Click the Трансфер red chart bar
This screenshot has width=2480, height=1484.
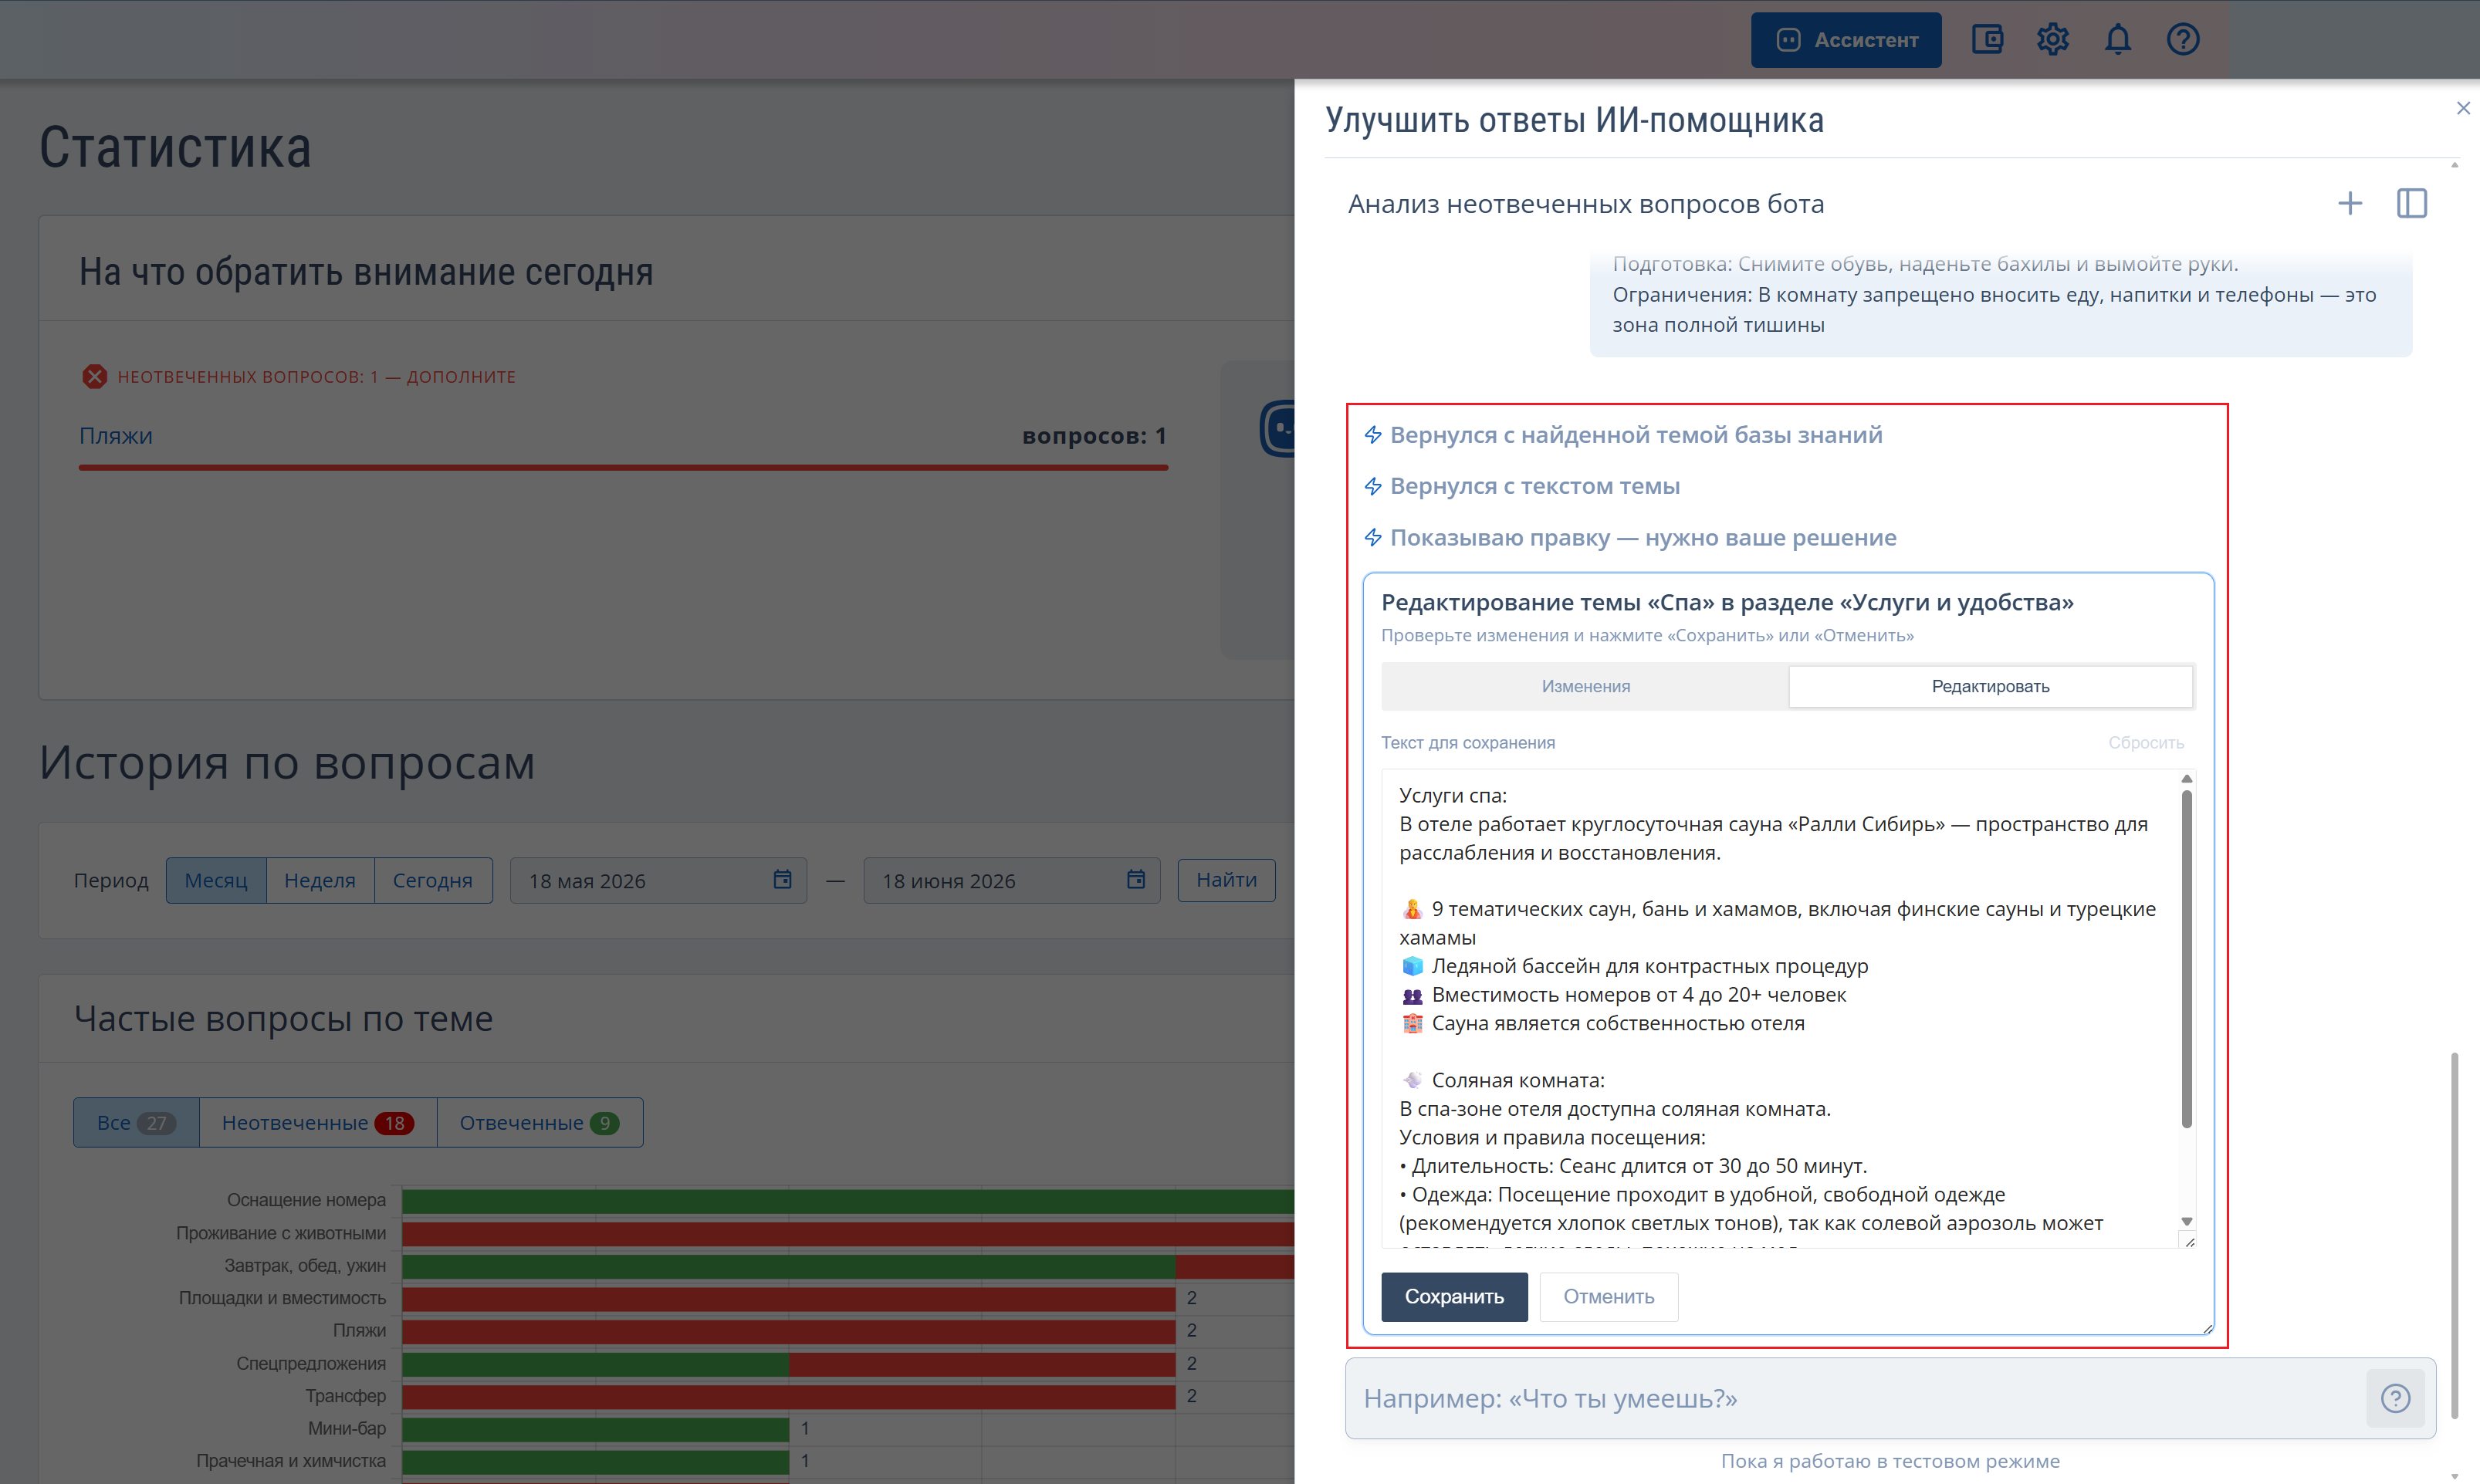789,1397
